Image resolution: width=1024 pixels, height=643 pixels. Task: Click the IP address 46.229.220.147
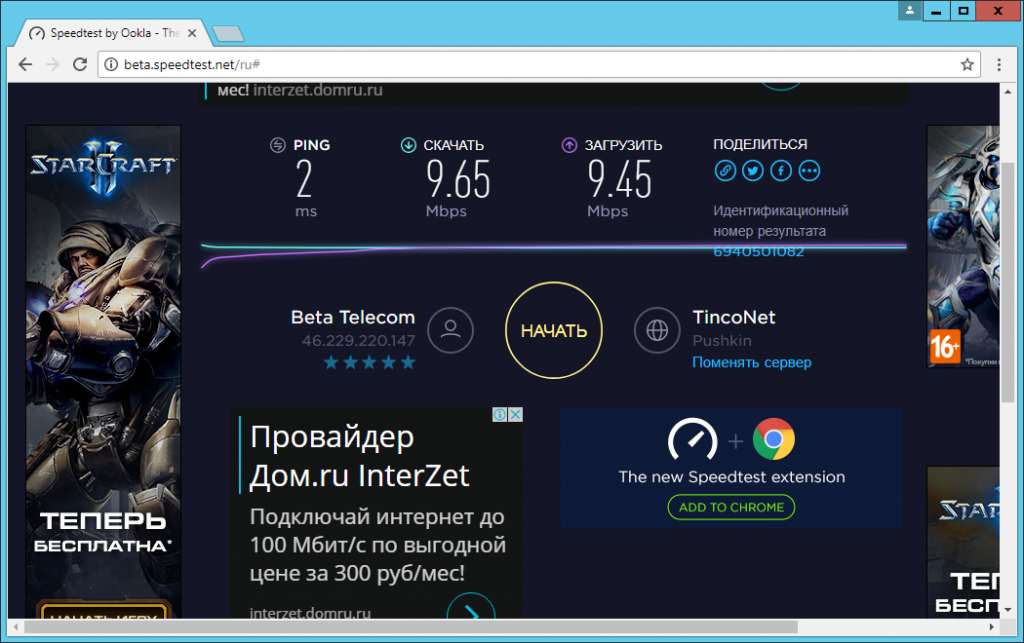click(x=358, y=341)
